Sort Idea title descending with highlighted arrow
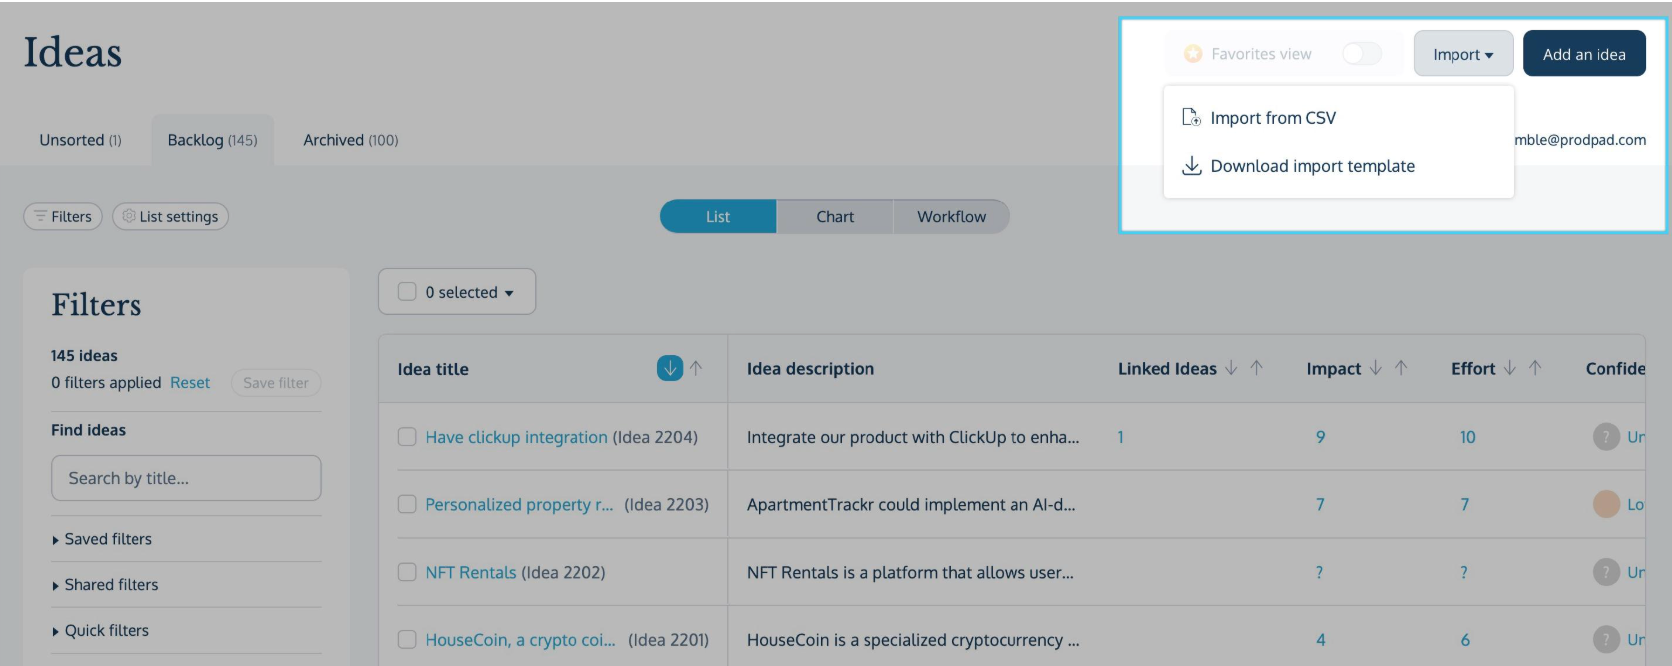This screenshot has height=666, width=1672. point(670,368)
